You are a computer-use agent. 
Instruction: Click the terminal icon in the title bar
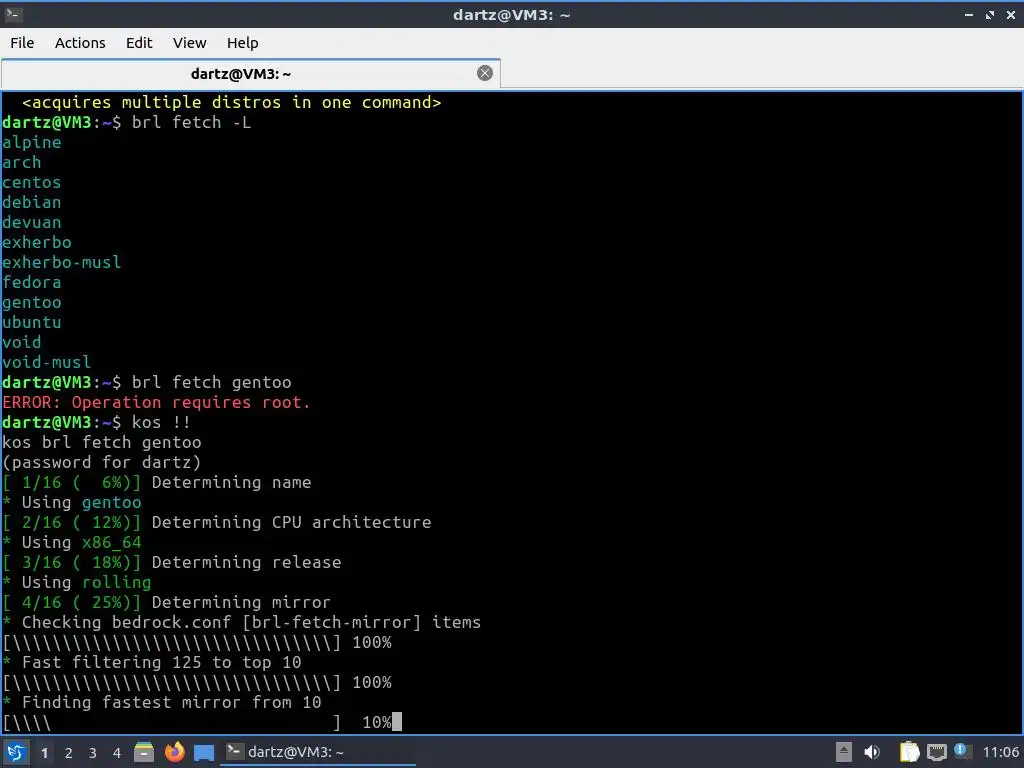(13, 14)
